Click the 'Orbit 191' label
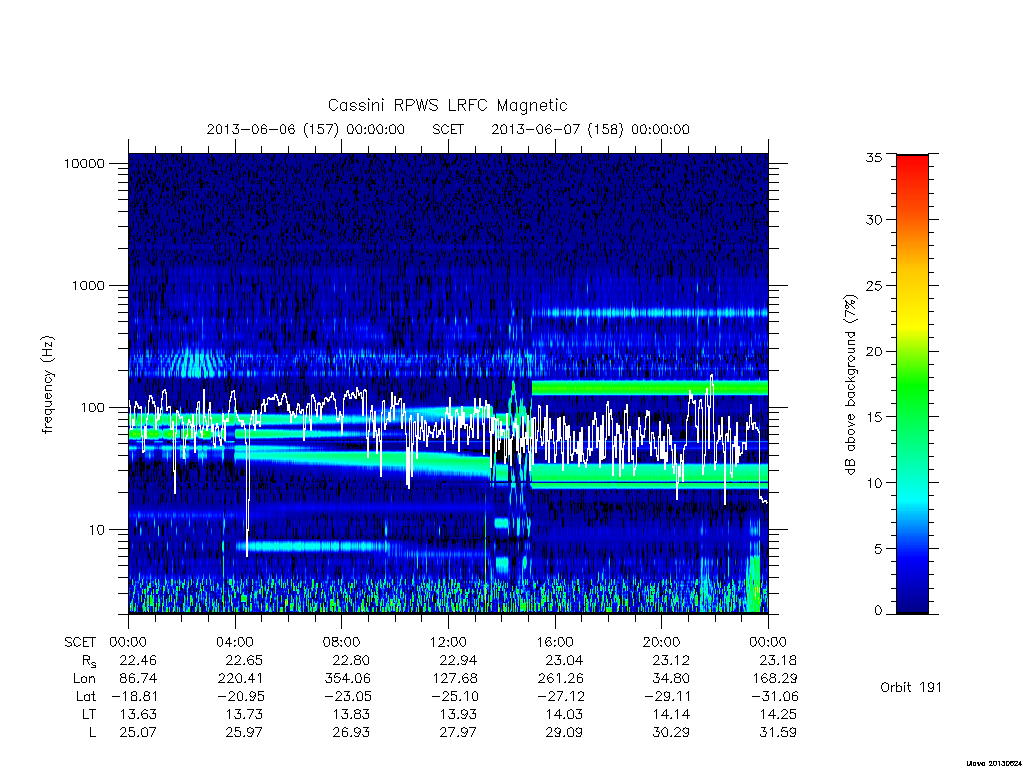The image size is (1024, 768). (911, 688)
